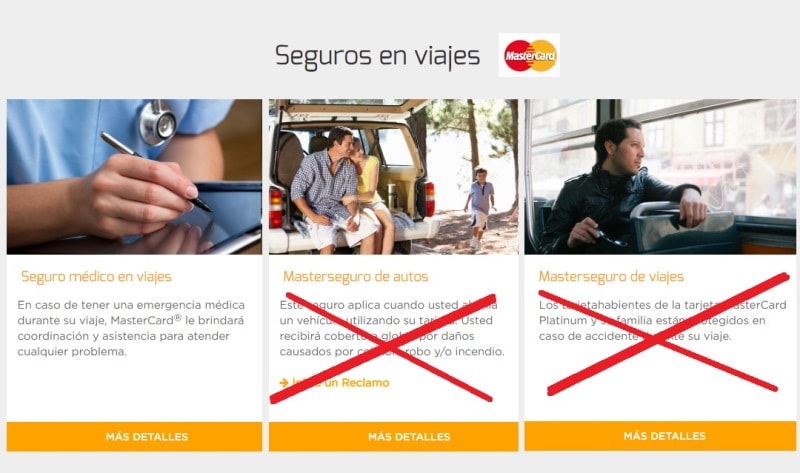Click the arrow icon beside the Reclamo link

point(284,382)
